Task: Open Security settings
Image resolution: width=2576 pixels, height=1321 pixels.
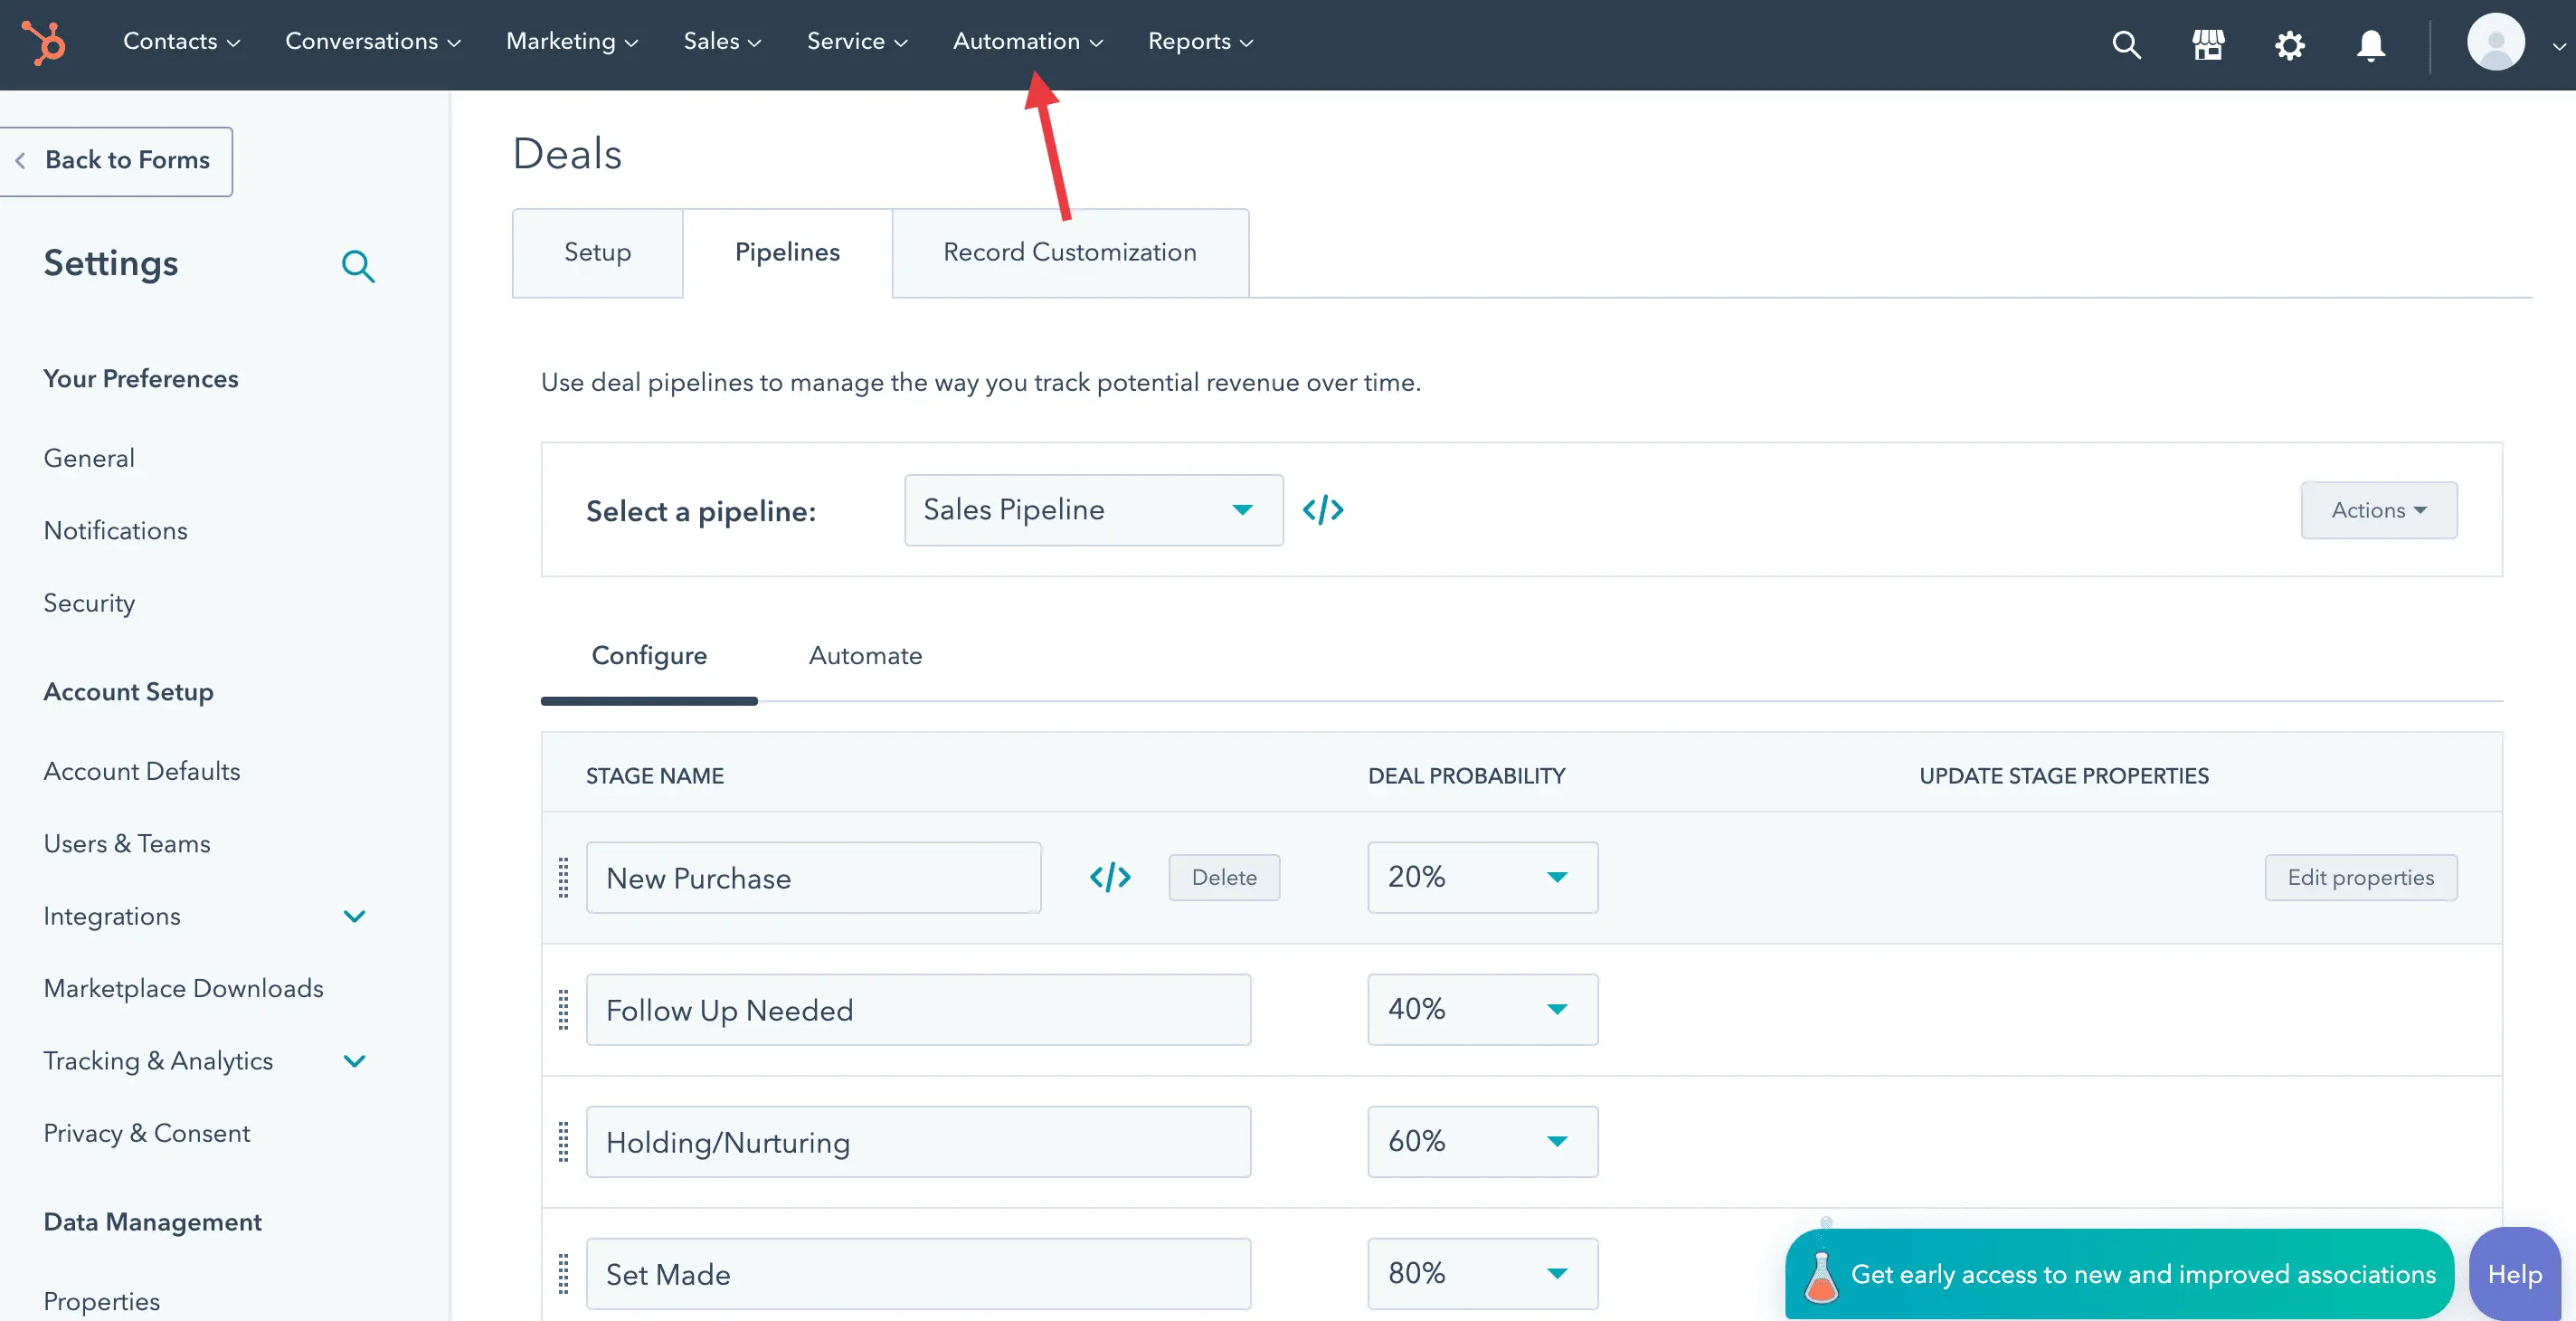Action: pos(89,603)
